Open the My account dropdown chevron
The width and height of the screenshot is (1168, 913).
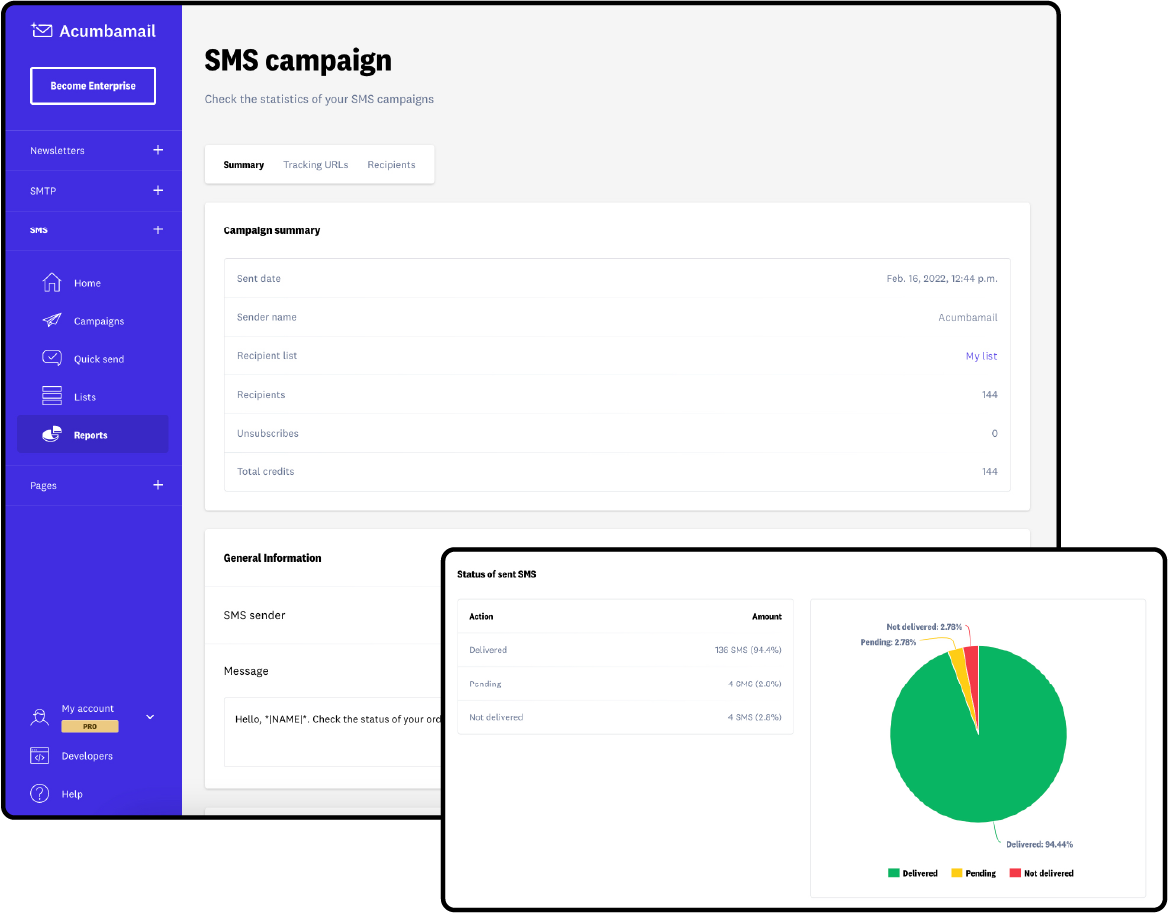tap(150, 716)
